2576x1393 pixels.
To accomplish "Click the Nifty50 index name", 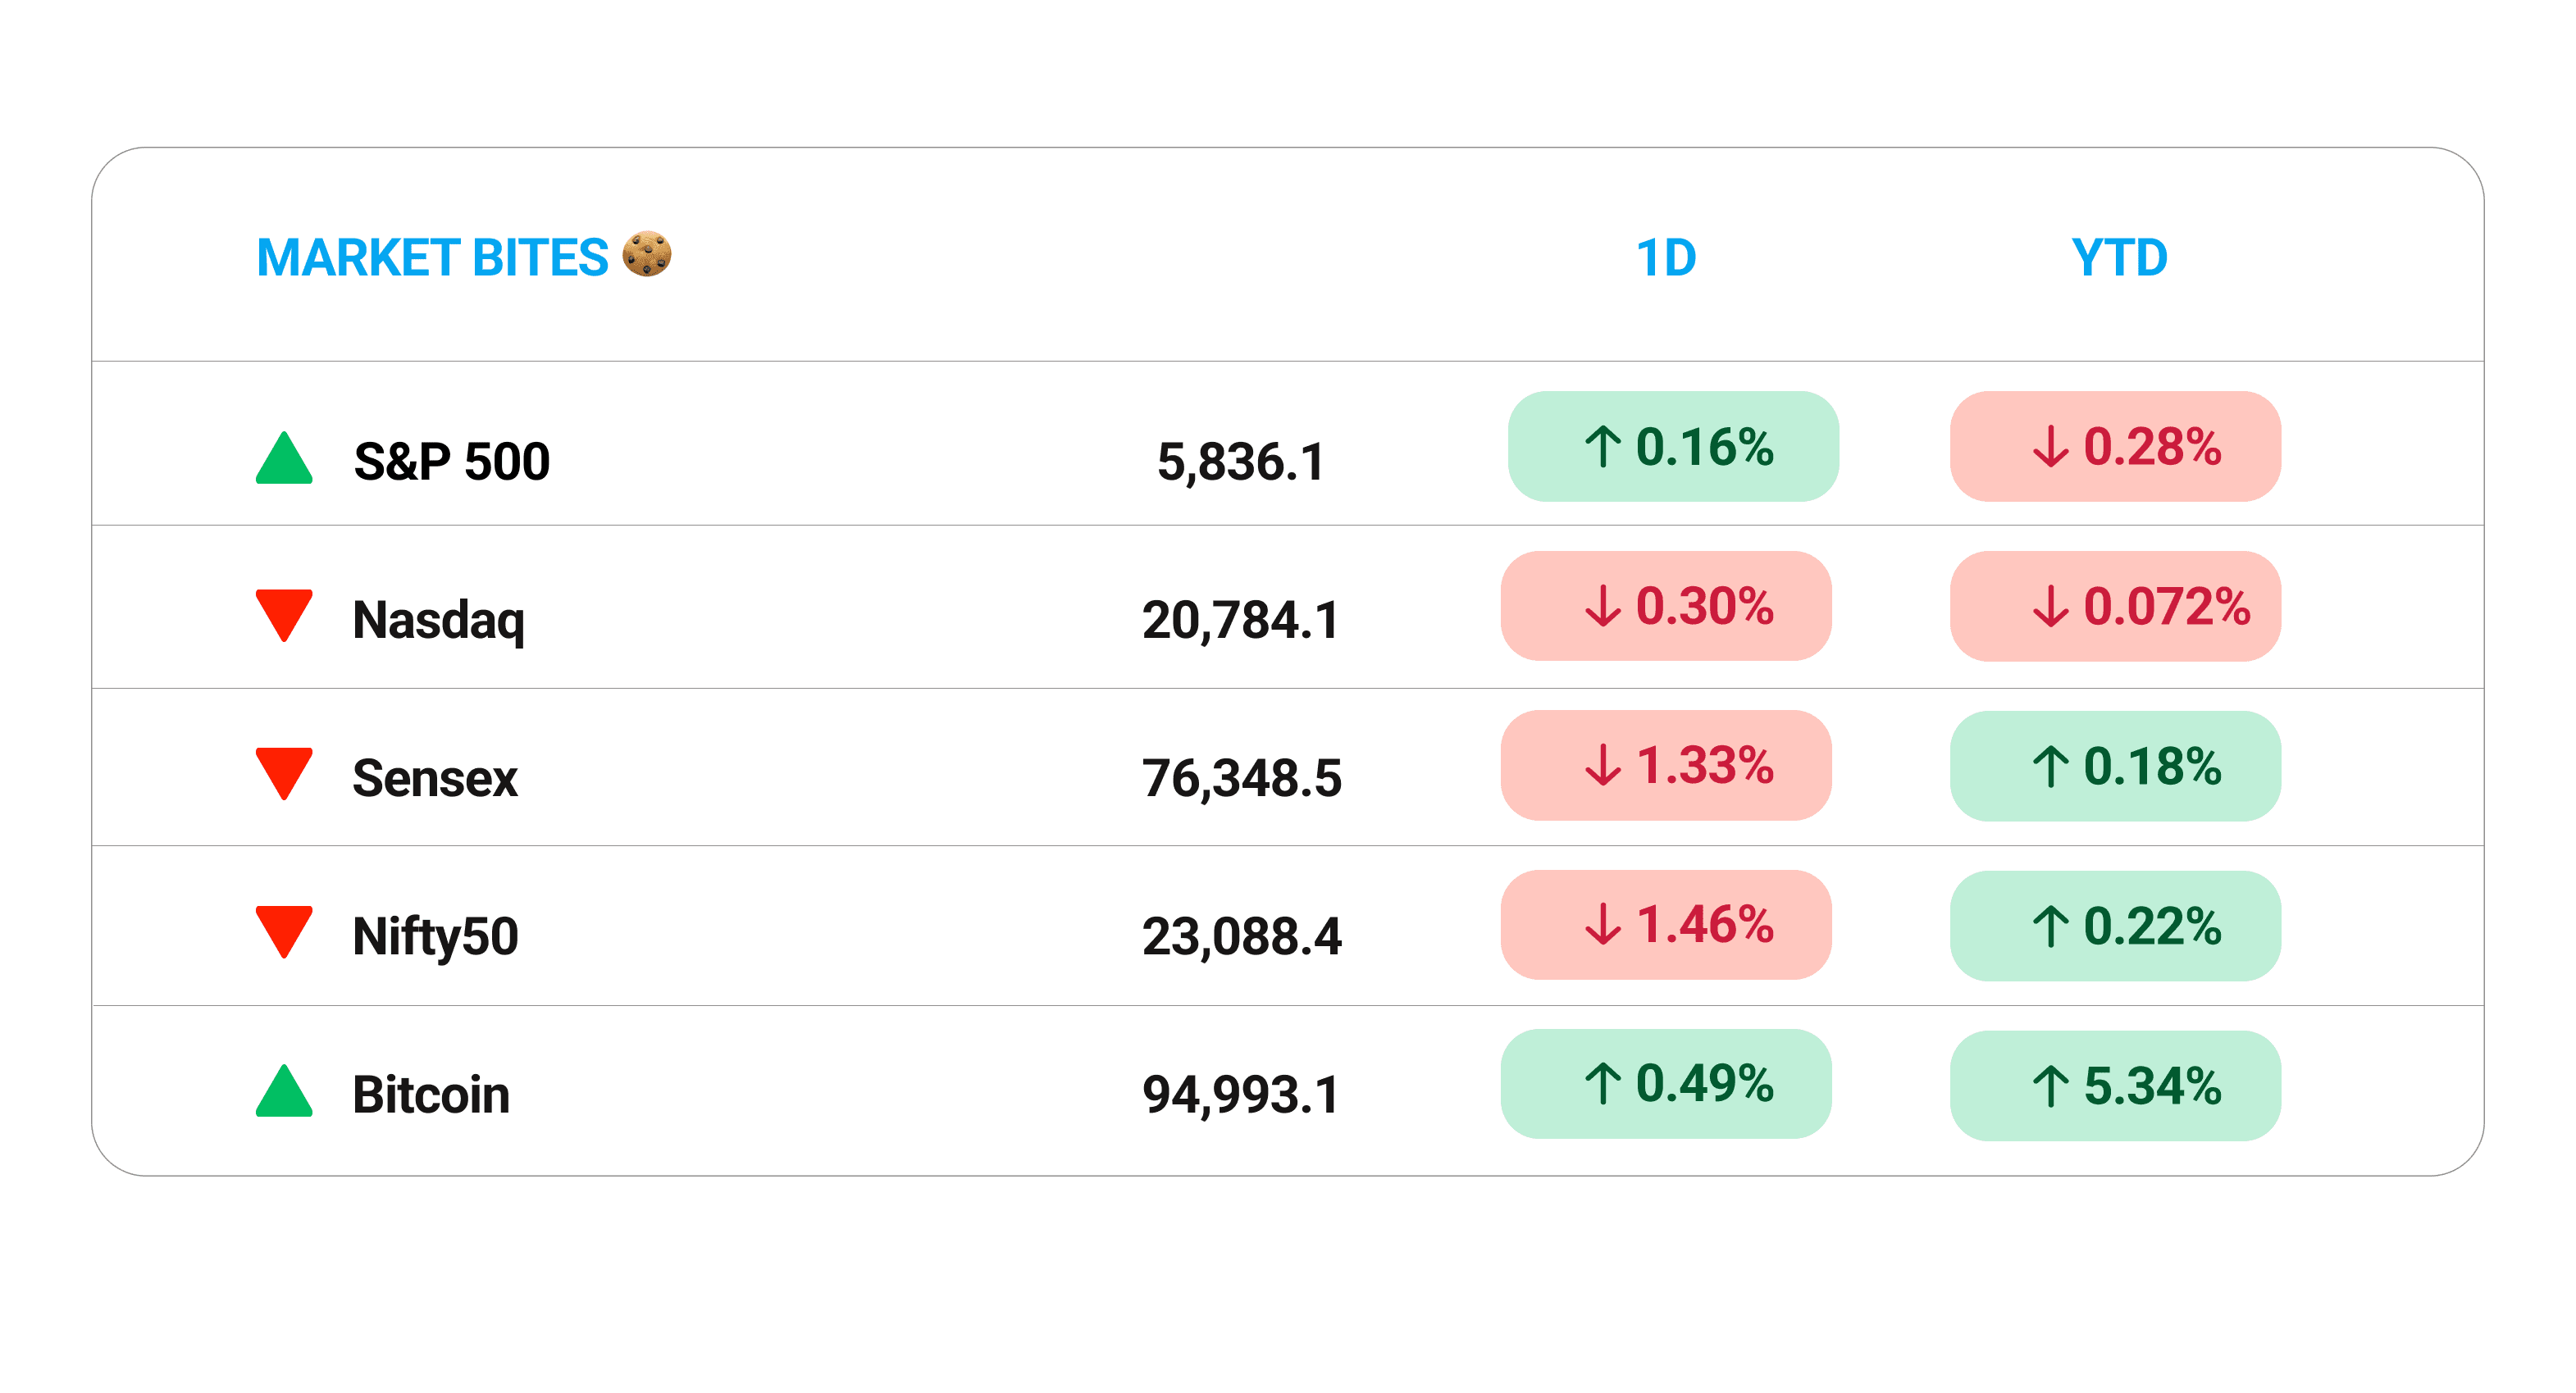I will click(435, 936).
